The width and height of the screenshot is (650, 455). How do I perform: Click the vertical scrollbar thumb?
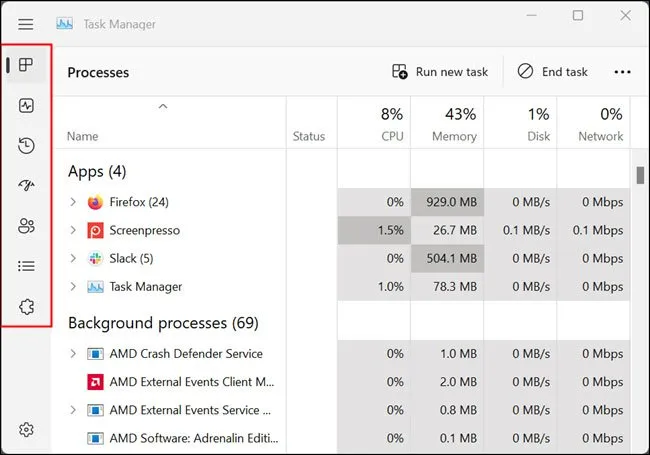point(640,175)
